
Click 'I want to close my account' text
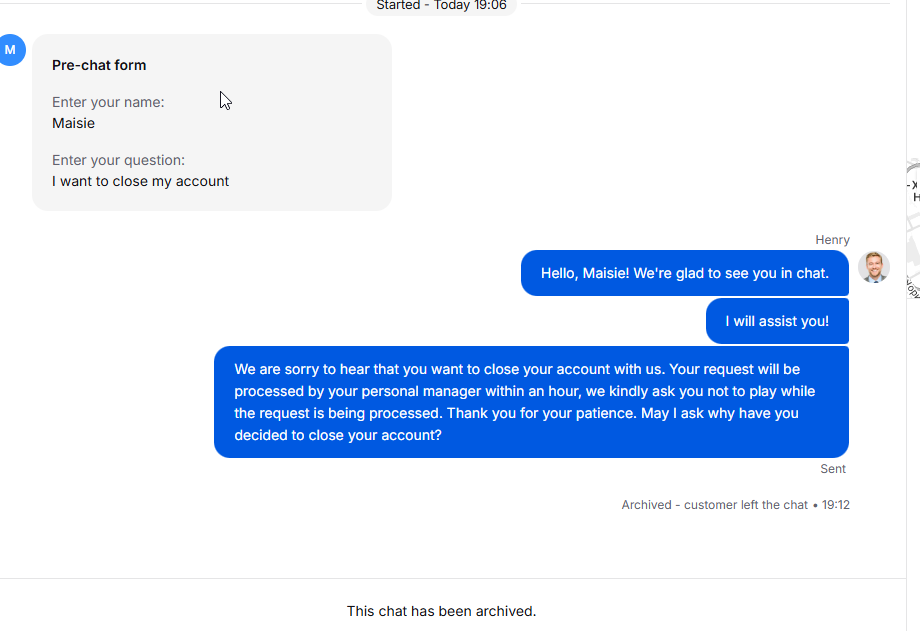[140, 181]
